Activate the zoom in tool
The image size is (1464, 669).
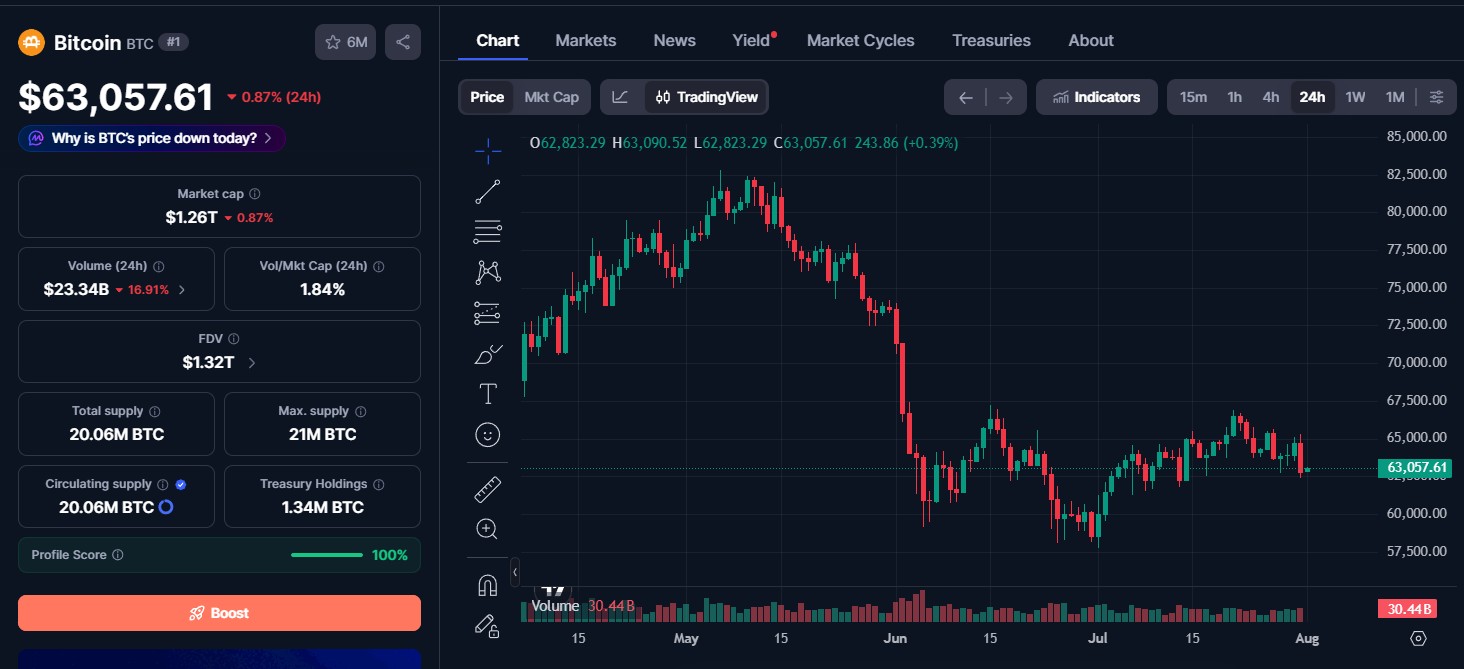point(488,529)
